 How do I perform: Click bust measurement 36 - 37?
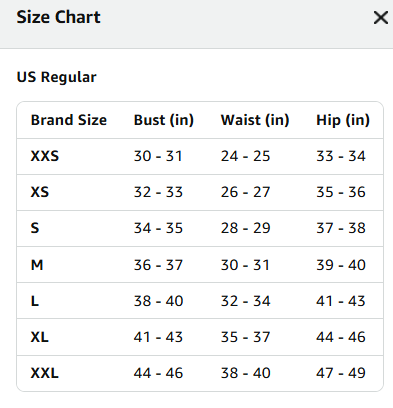click(158, 265)
